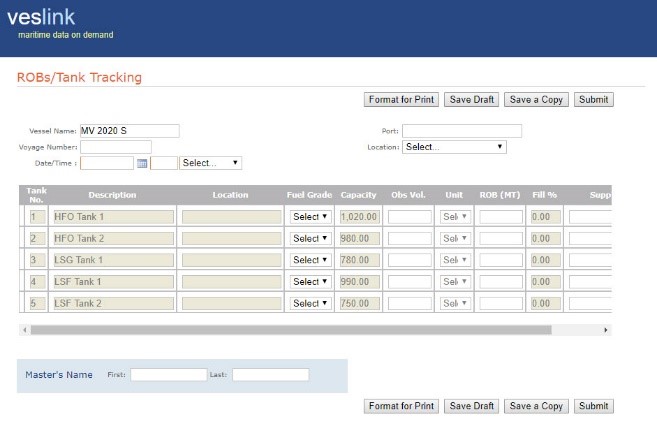Open the Date/Time calendar picker icon
This screenshot has width=657, height=433.
pyautogui.click(x=142, y=163)
